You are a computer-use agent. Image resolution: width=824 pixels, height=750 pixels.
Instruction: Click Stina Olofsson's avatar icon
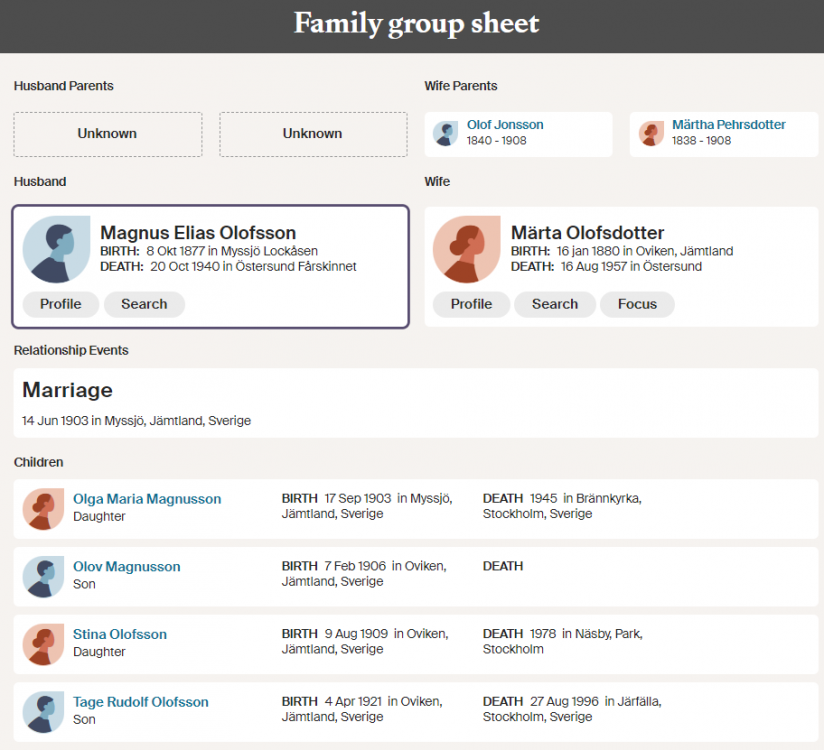point(43,644)
